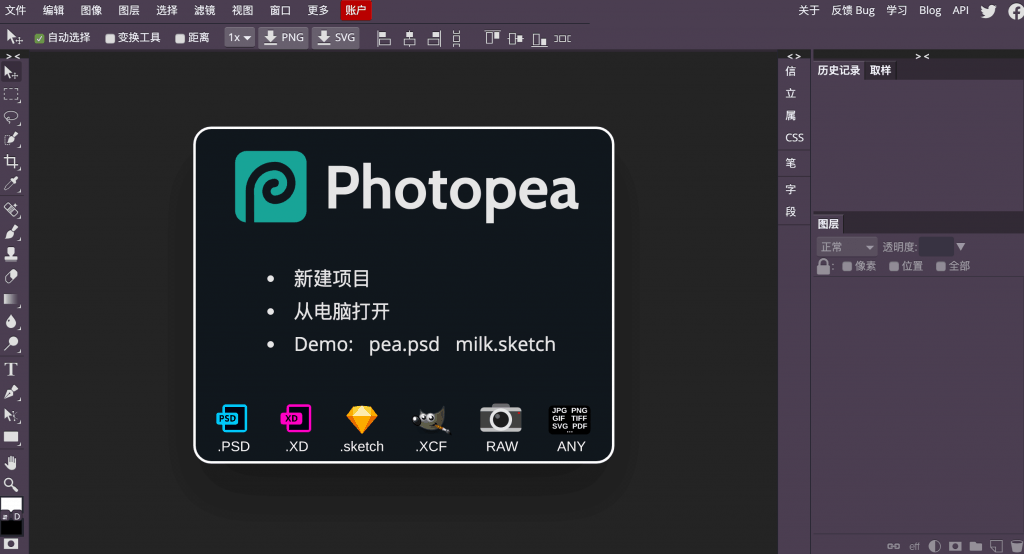
Task: Select the Crop tool
Action: click(11, 161)
